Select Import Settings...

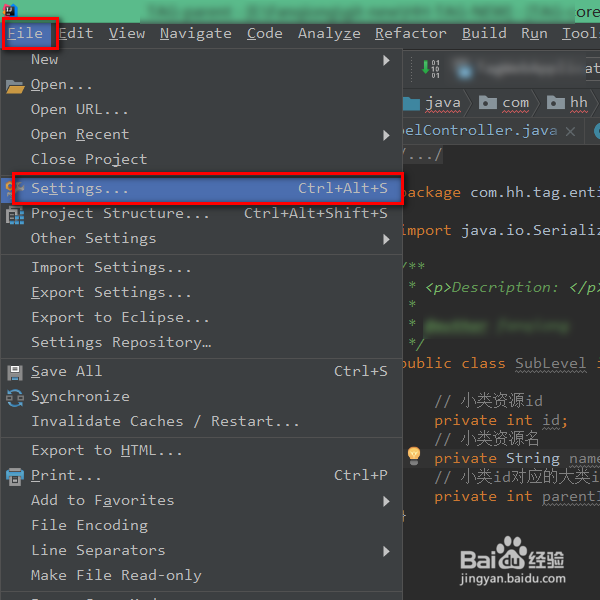(201, 267)
